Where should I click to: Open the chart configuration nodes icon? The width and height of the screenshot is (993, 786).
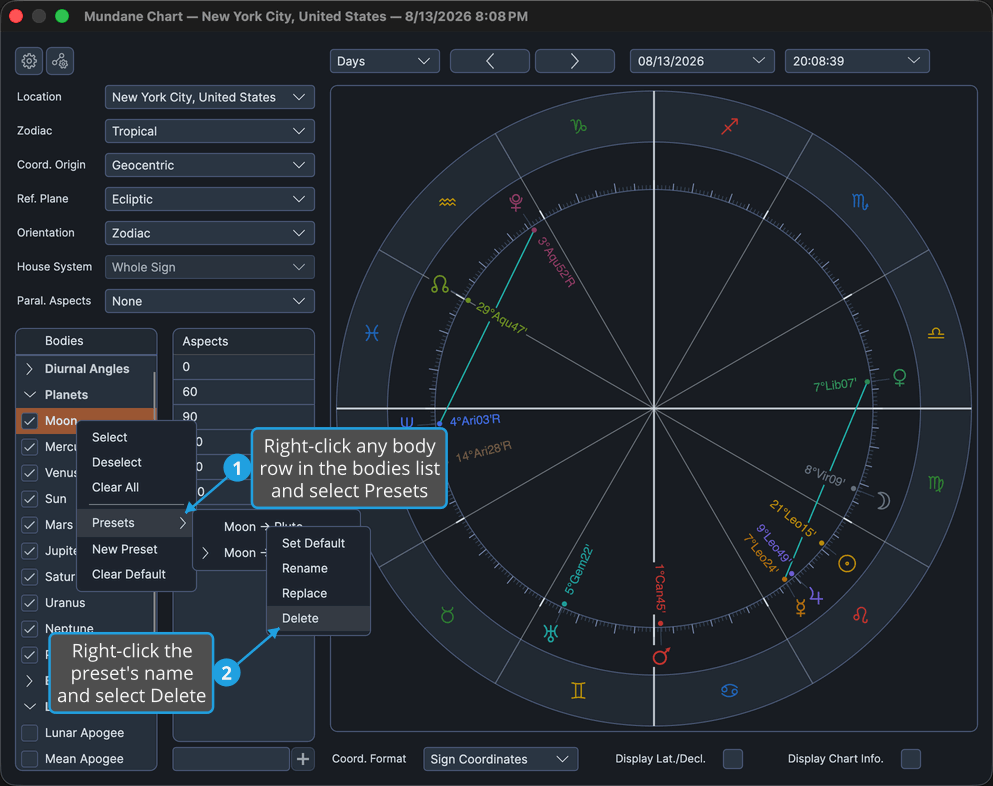click(x=60, y=61)
